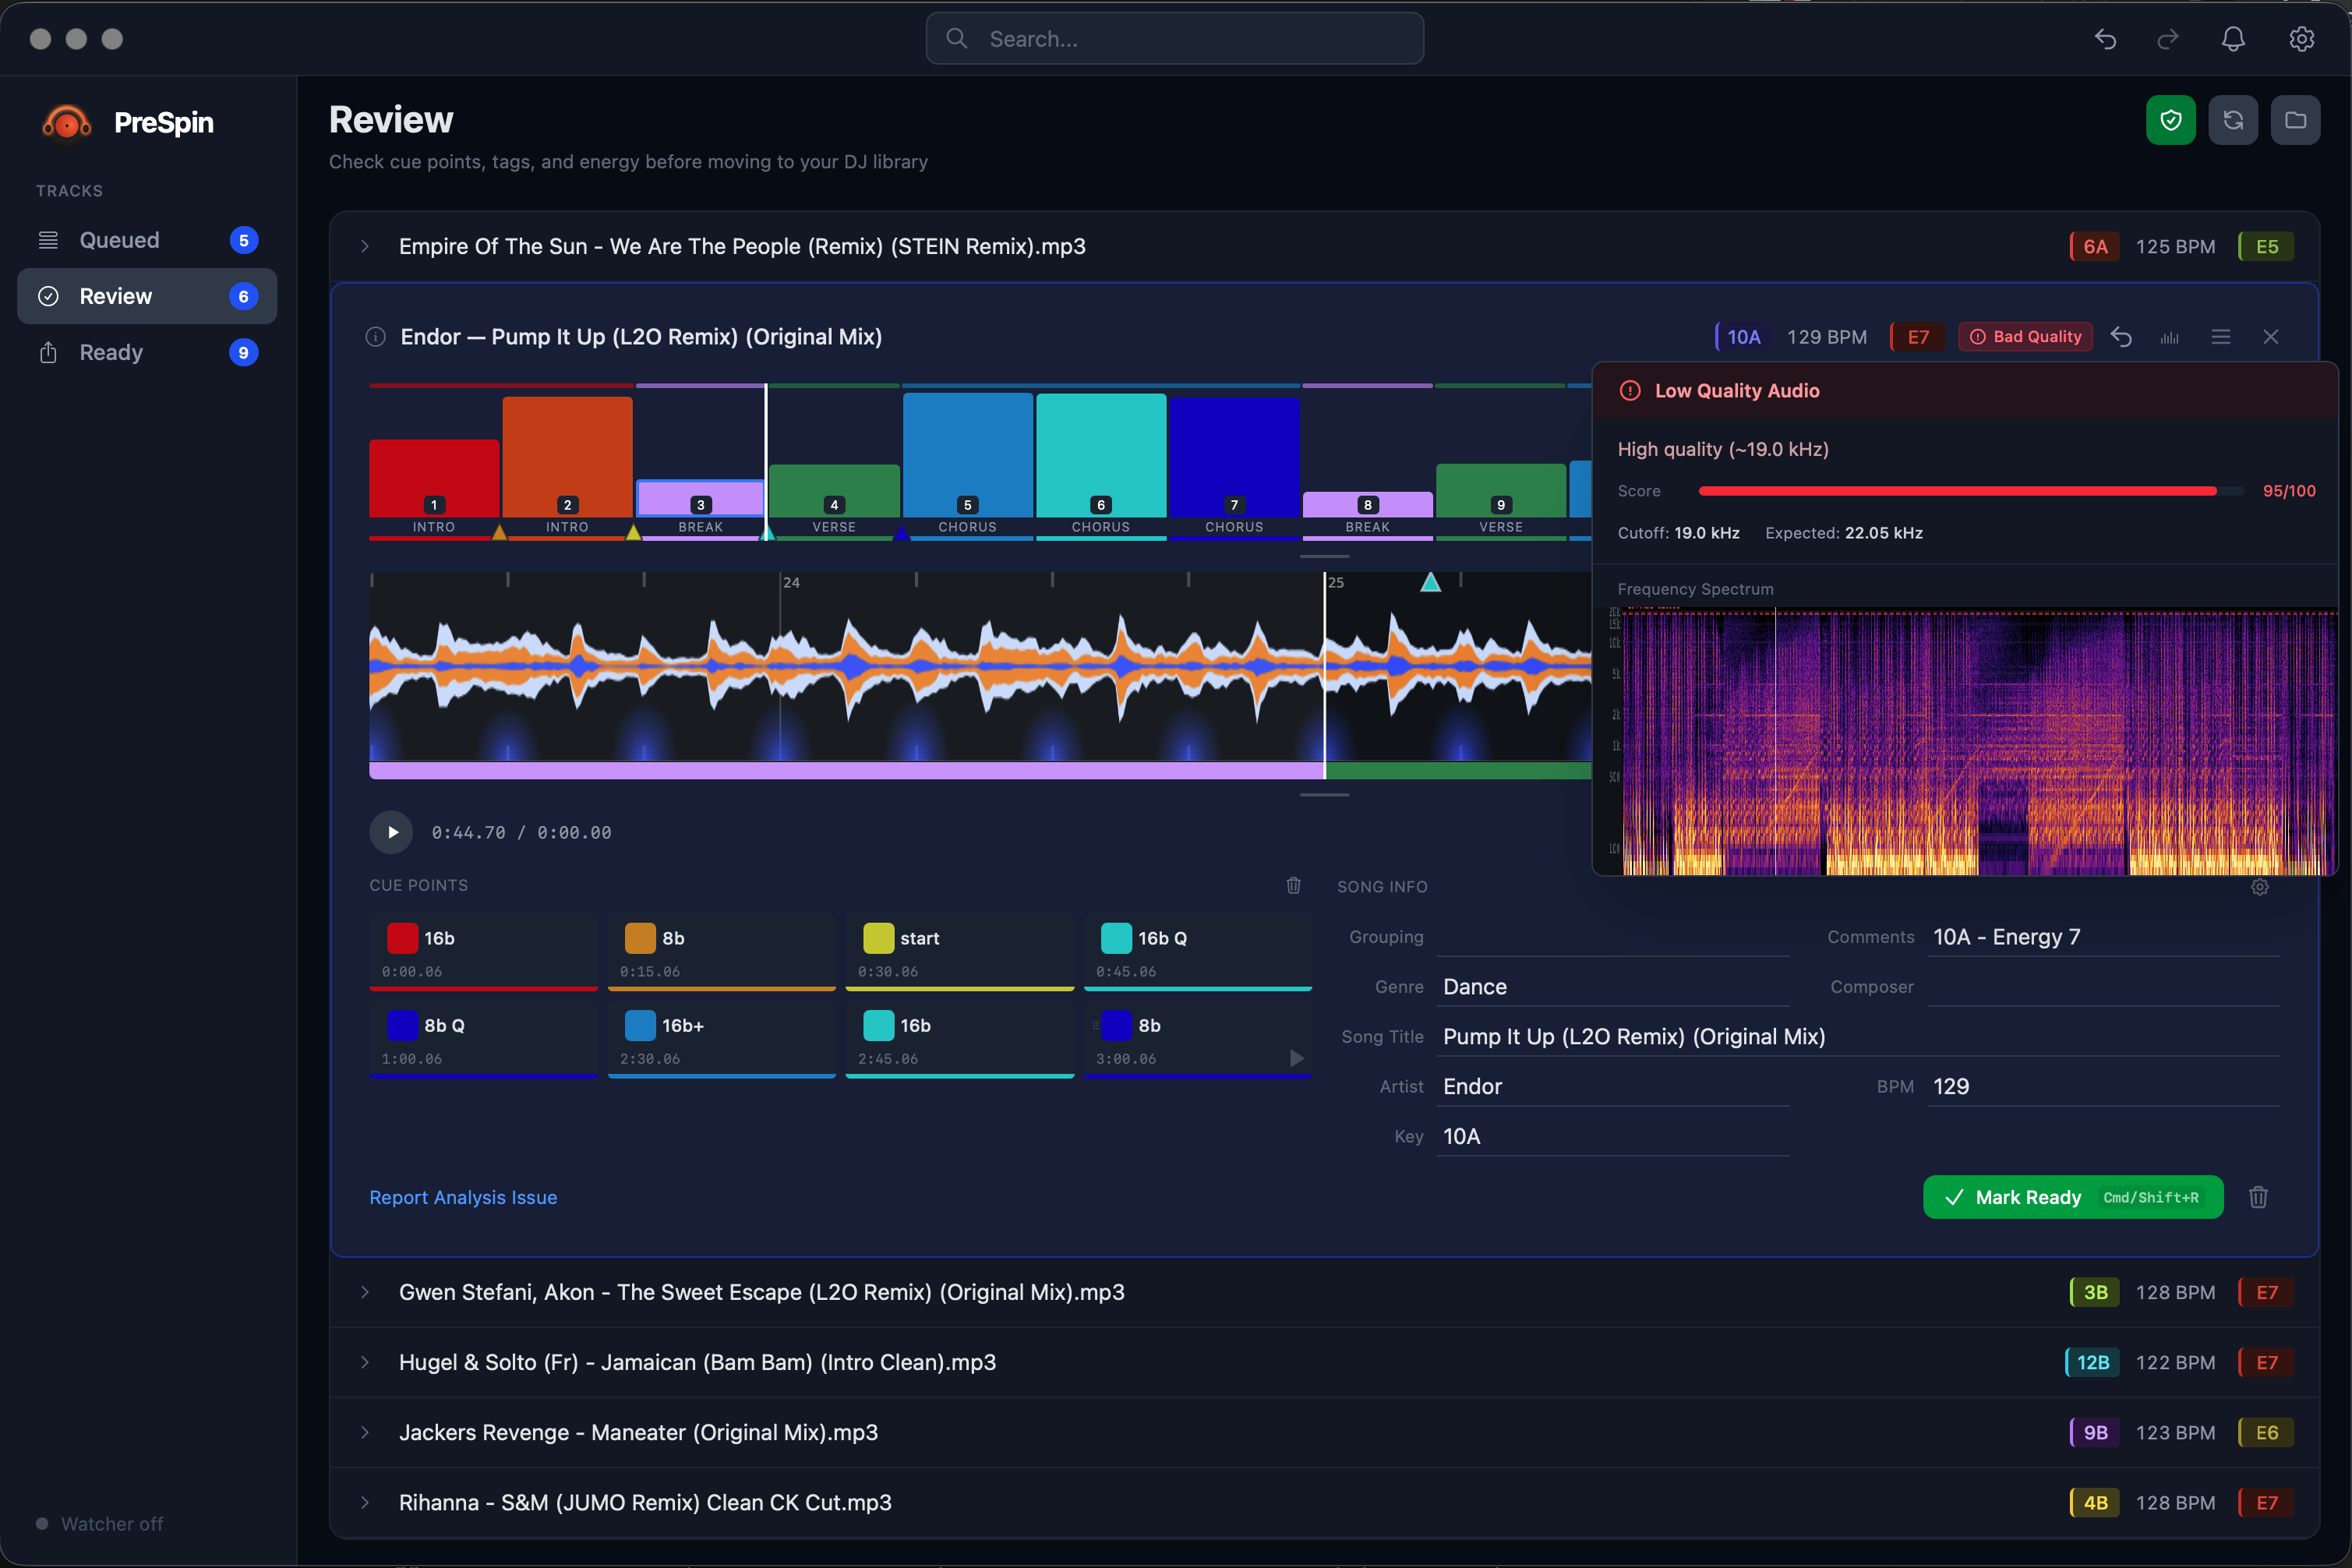Open the folder icon in Review header
The image size is (2352, 1568).
pyautogui.click(x=2295, y=120)
